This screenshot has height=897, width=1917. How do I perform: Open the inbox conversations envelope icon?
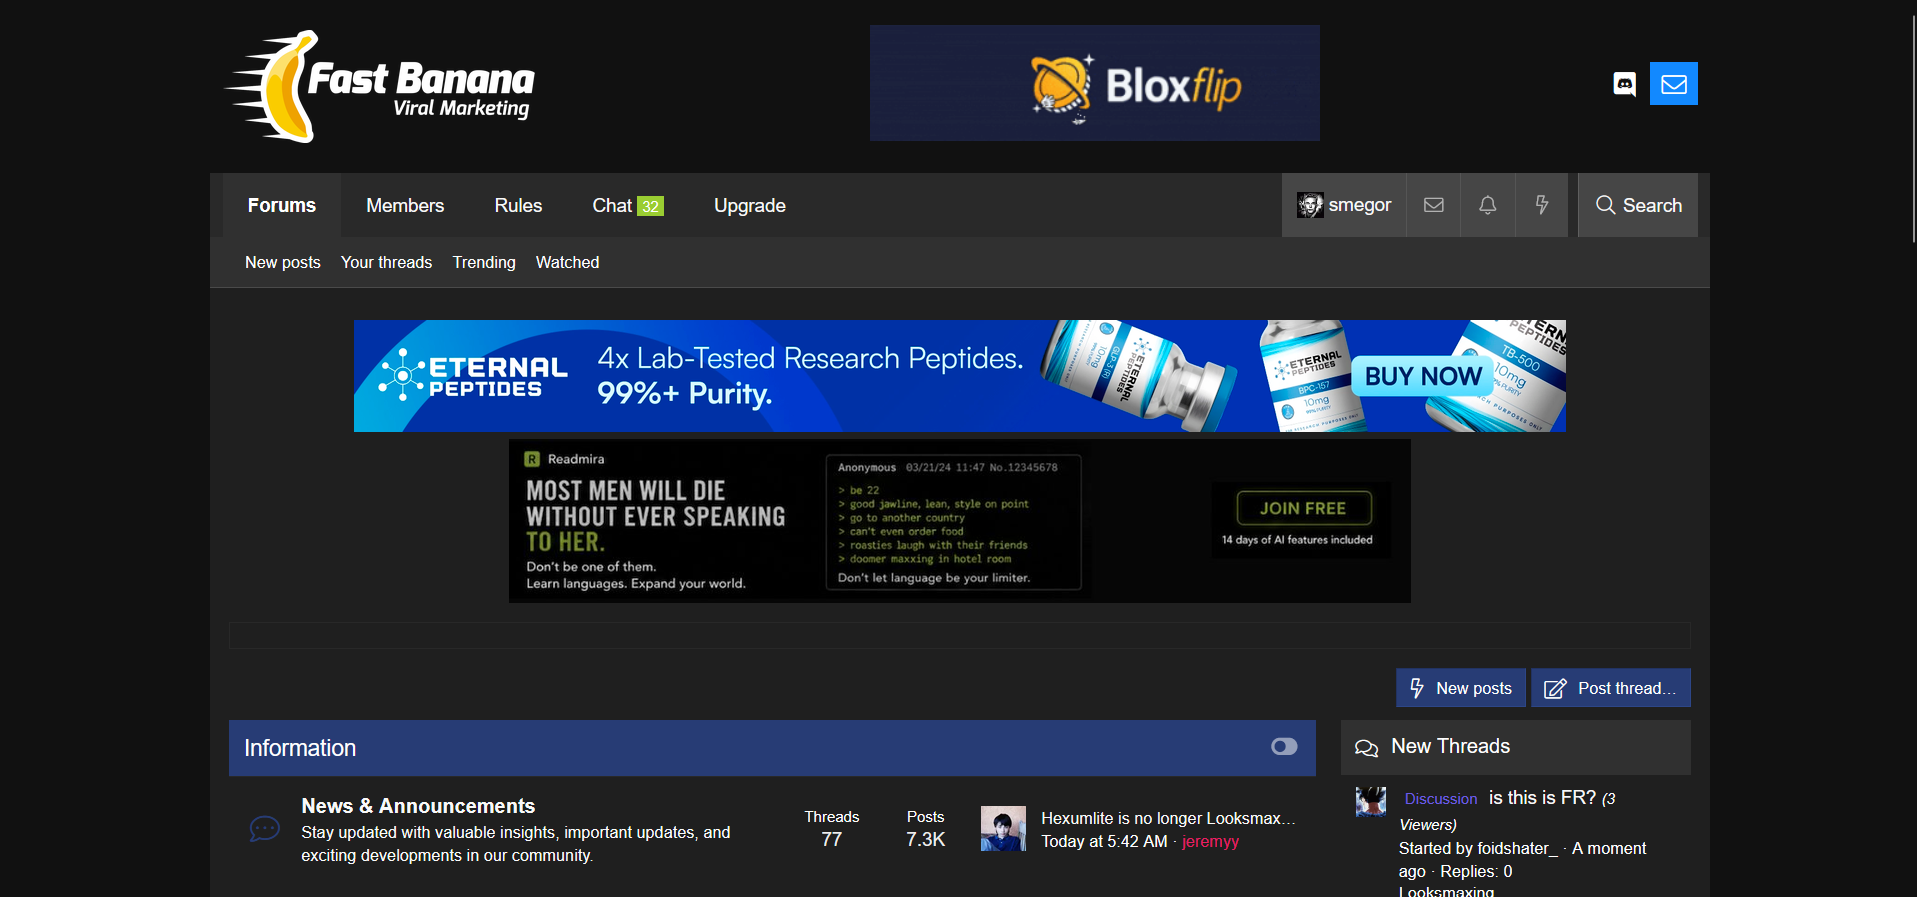pyautogui.click(x=1434, y=205)
